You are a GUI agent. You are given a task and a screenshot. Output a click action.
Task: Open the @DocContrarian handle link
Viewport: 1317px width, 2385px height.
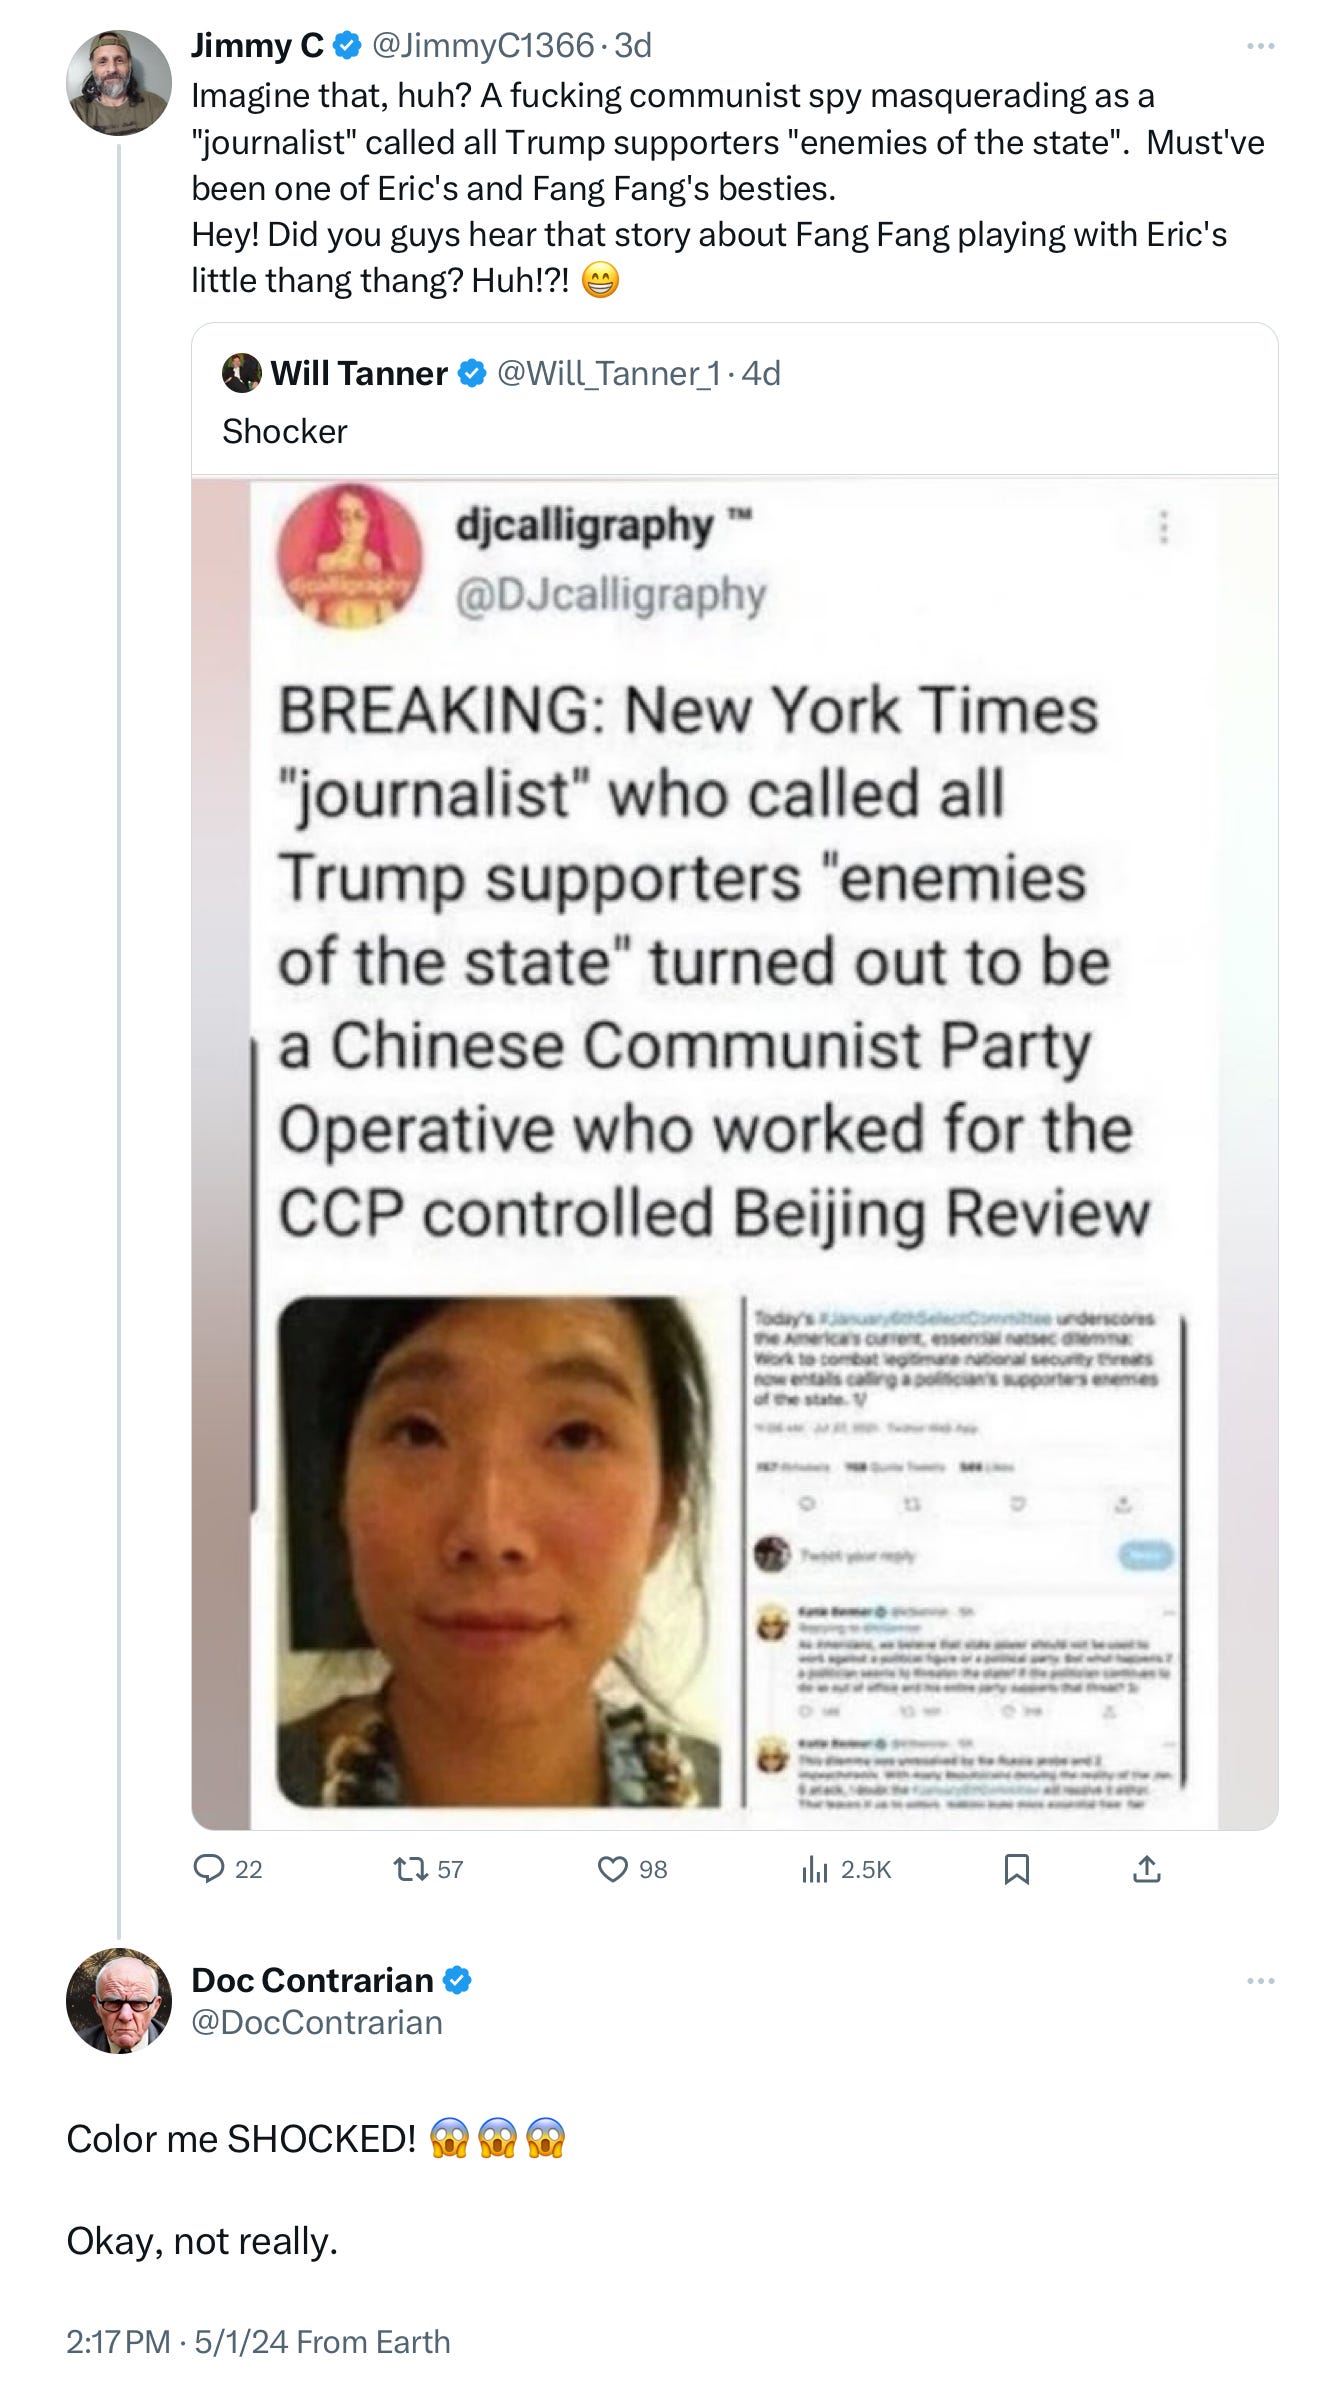click(317, 2022)
